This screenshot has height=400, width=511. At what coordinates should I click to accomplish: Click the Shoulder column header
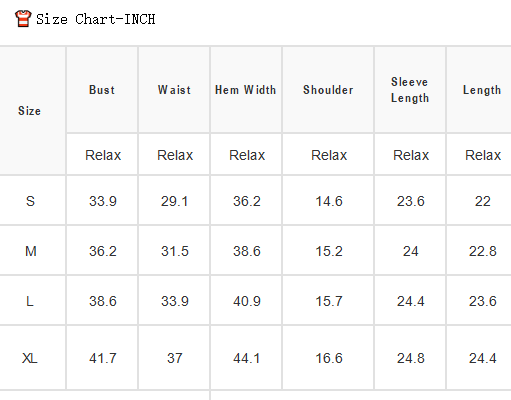pos(328,90)
